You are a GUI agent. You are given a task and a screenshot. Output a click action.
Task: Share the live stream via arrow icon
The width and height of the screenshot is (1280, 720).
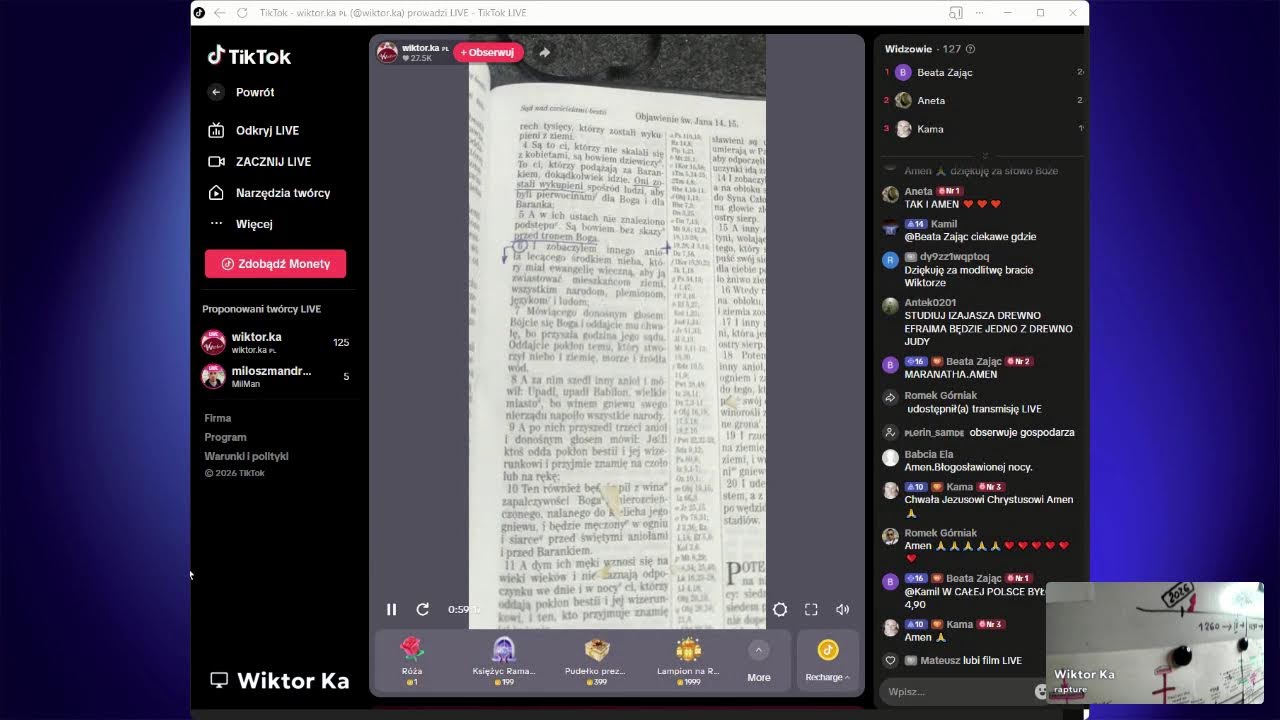tap(544, 52)
